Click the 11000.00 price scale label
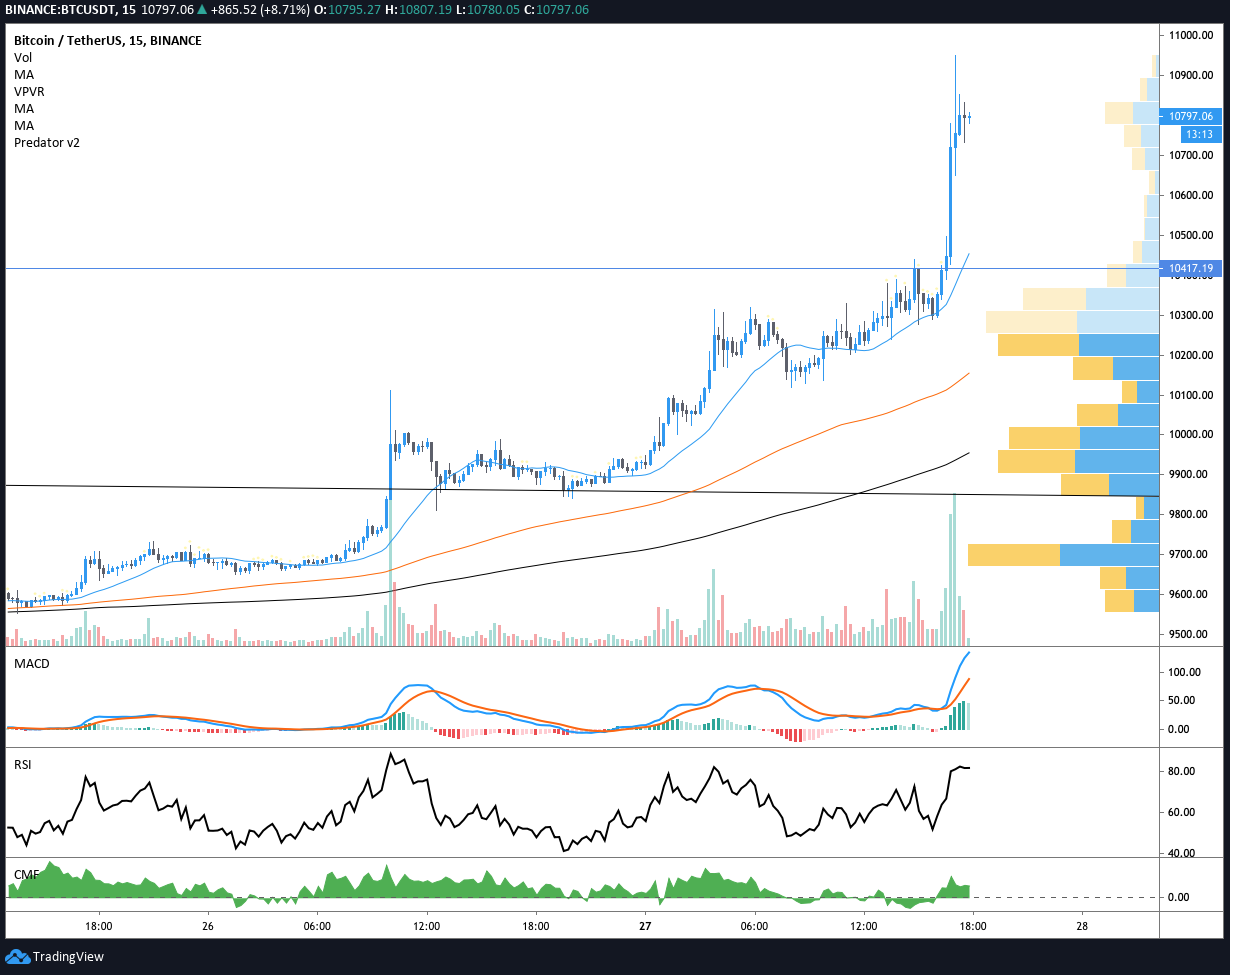The height and width of the screenshot is (975, 1233). coord(1191,35)
